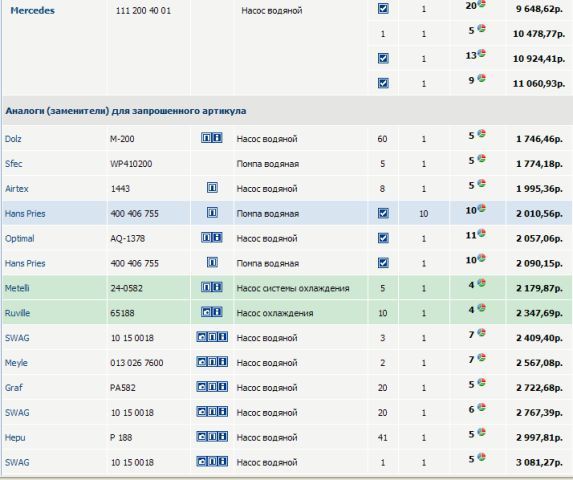The height and width of the screenshot is (480, 573).
Task: Open the camera photo icon for Graf PA582
Action: [x=201, y=386]
